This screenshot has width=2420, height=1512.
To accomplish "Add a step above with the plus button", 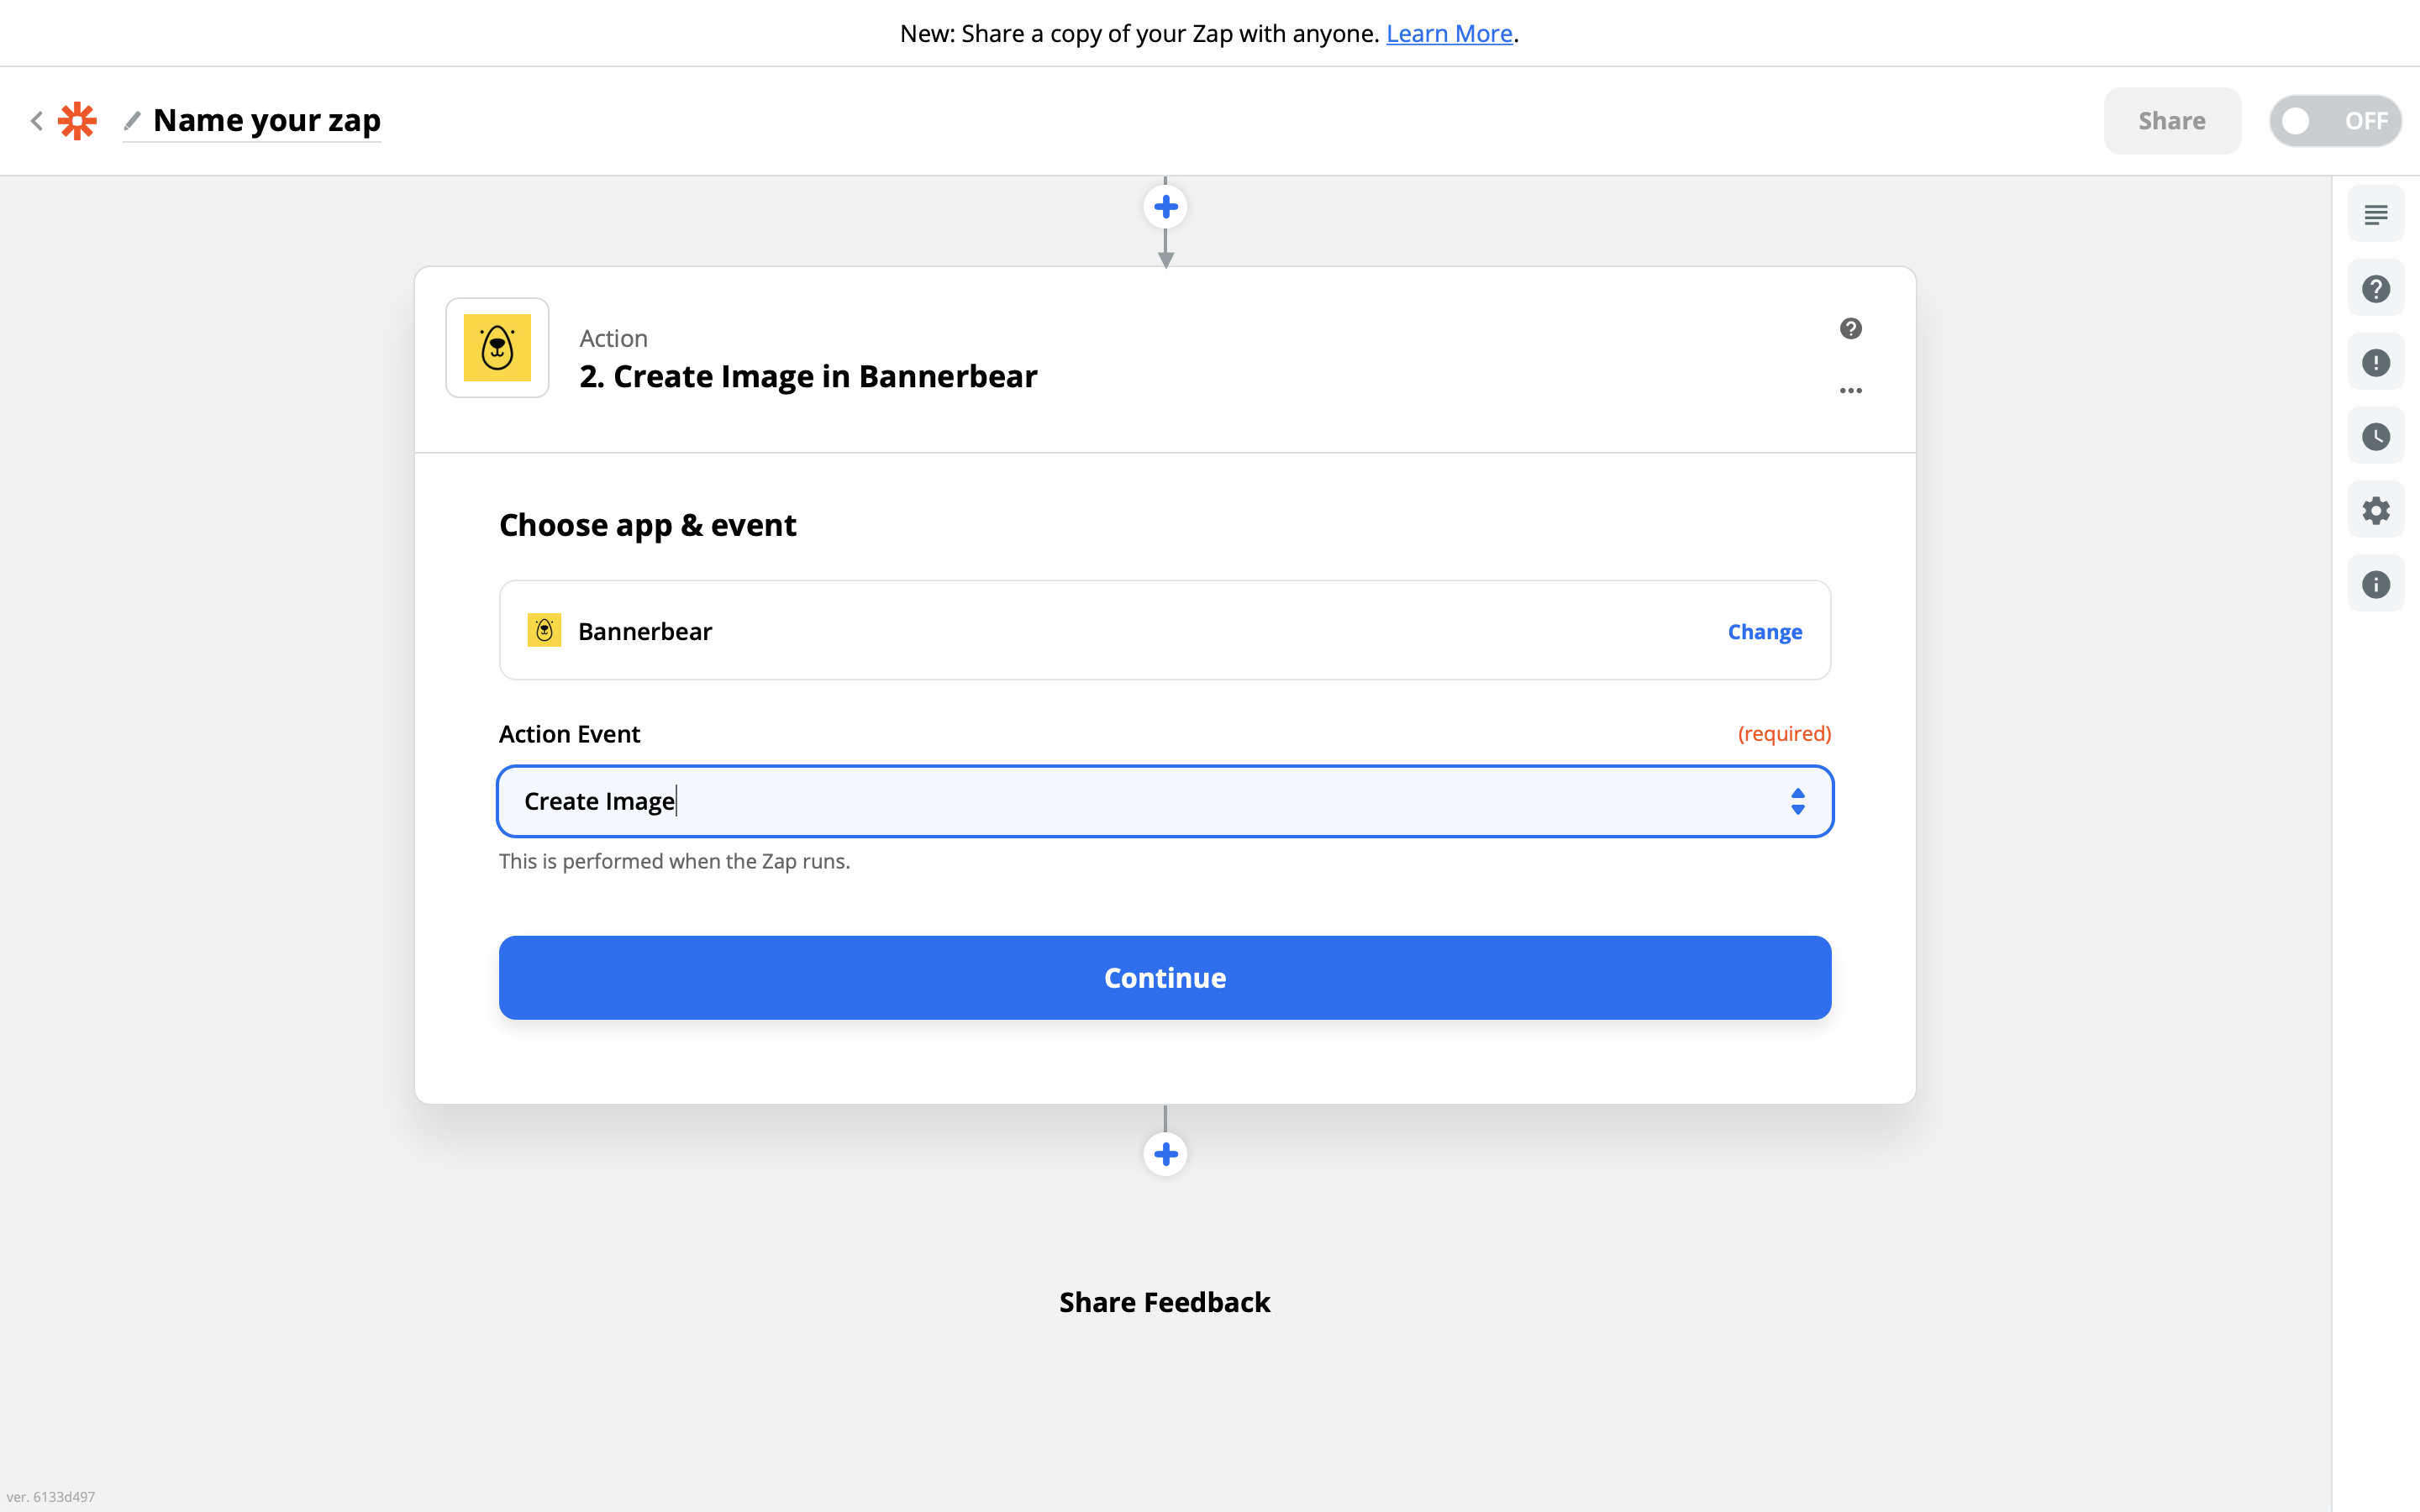I will (x=1165, y=207).
